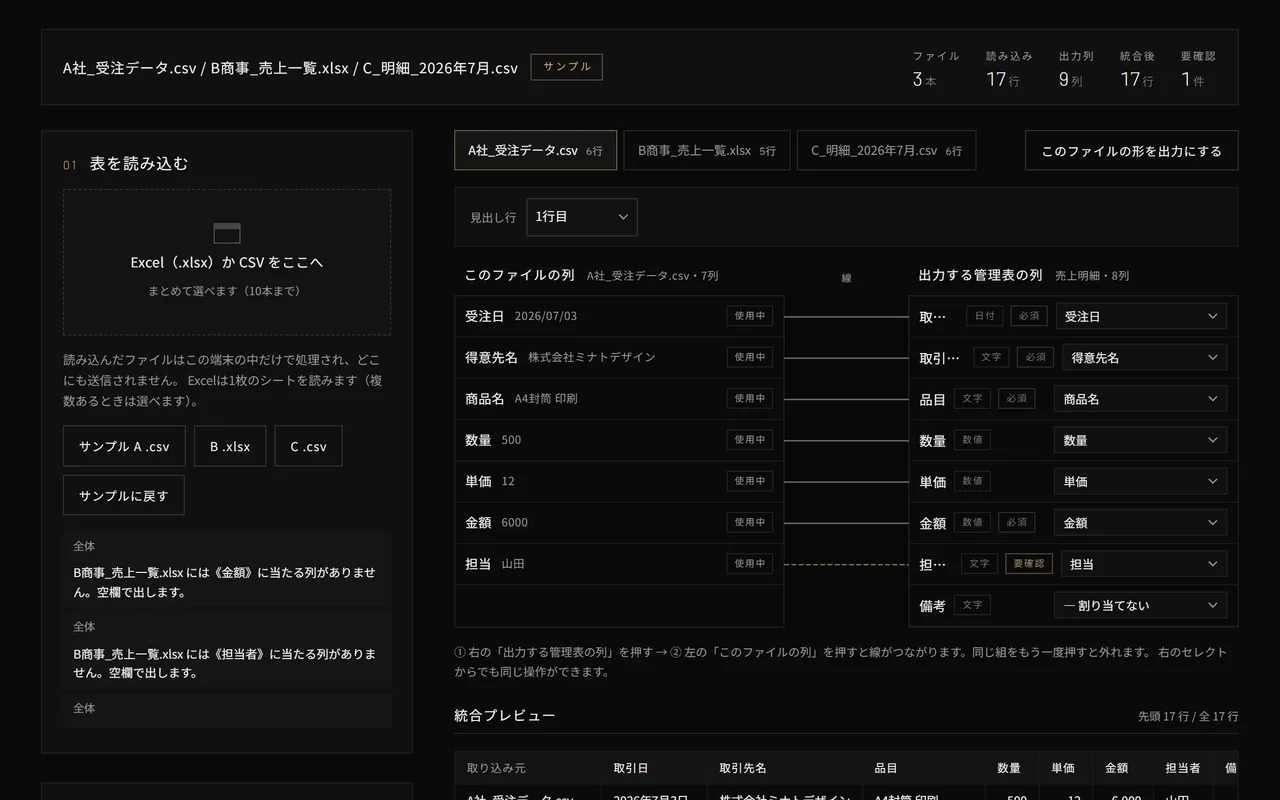Toggle 使用中 beside 金額 6000
Viewport: 1280px width, 800px height.
click(750, 522)
